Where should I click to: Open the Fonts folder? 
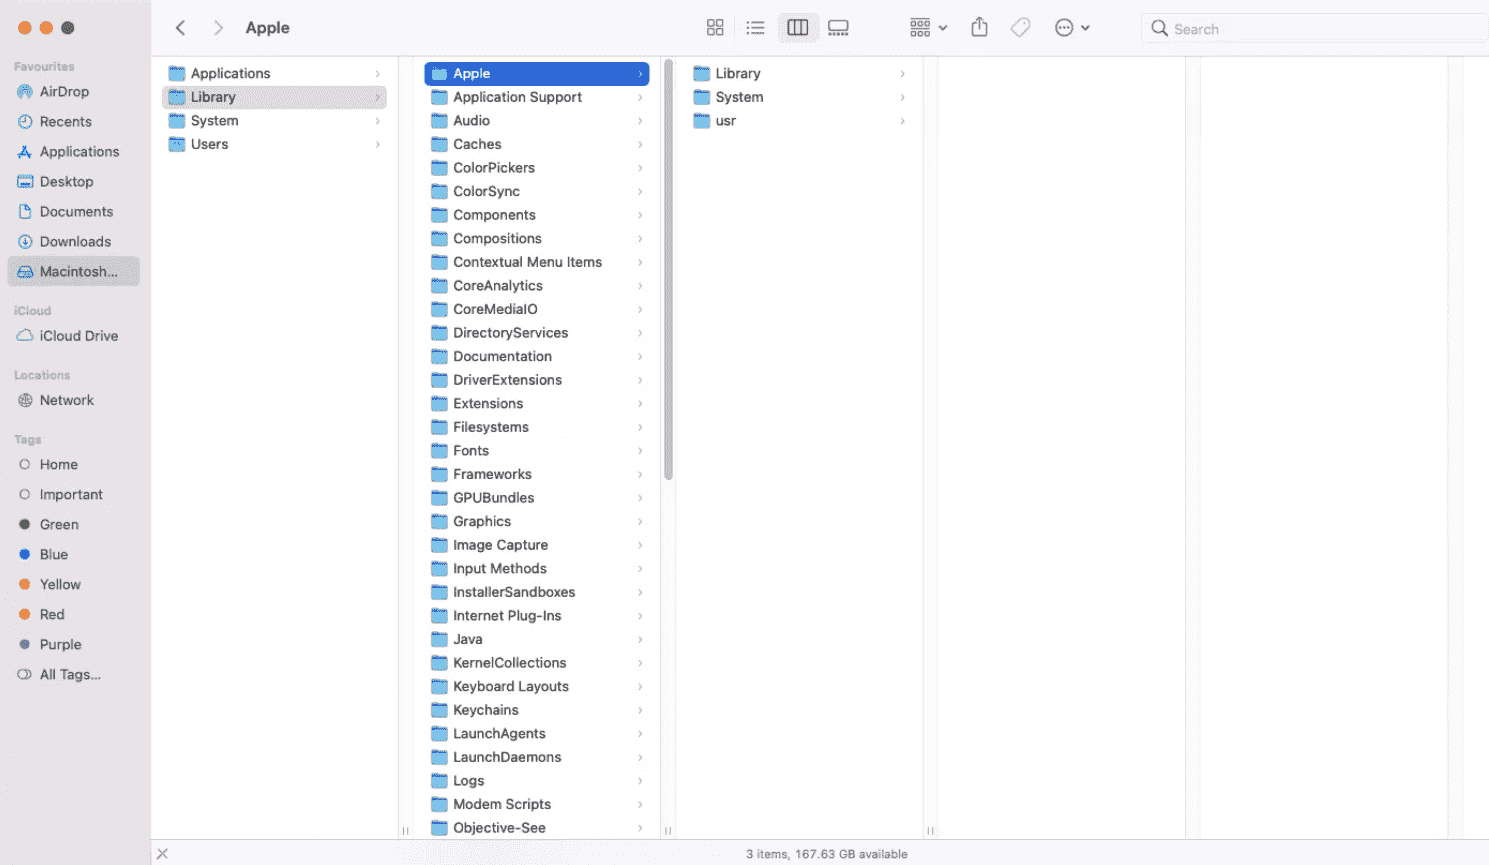tap(471, 451)
